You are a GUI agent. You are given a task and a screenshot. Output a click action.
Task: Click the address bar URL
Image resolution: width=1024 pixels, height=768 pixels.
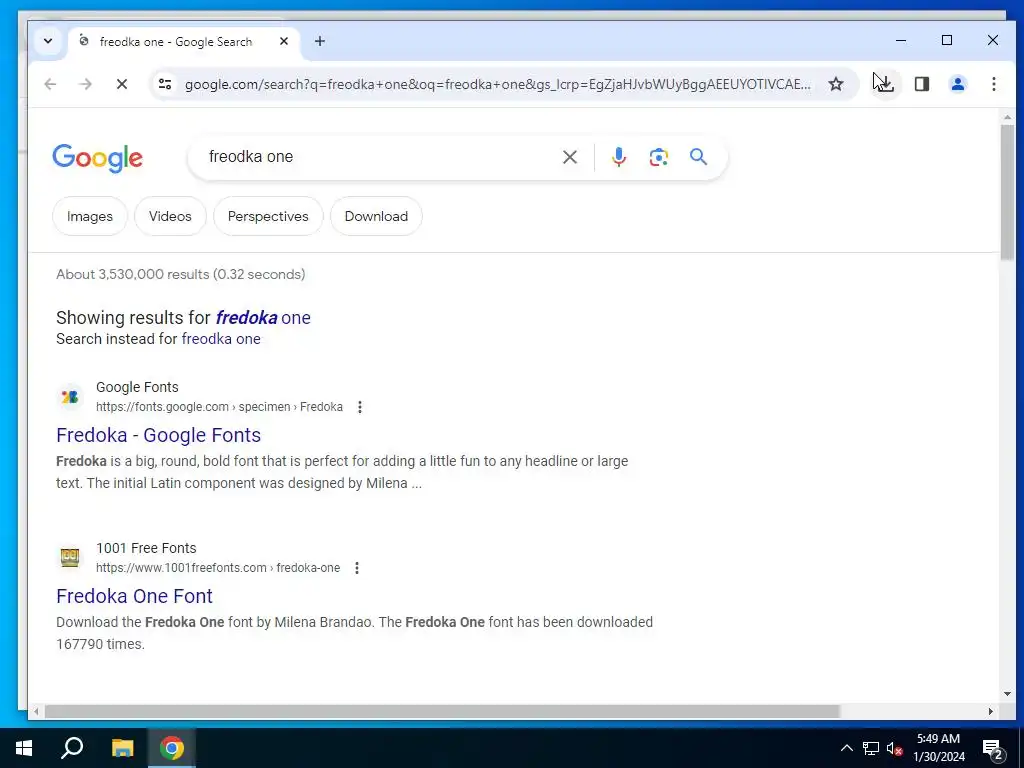[x=498, y=84]
